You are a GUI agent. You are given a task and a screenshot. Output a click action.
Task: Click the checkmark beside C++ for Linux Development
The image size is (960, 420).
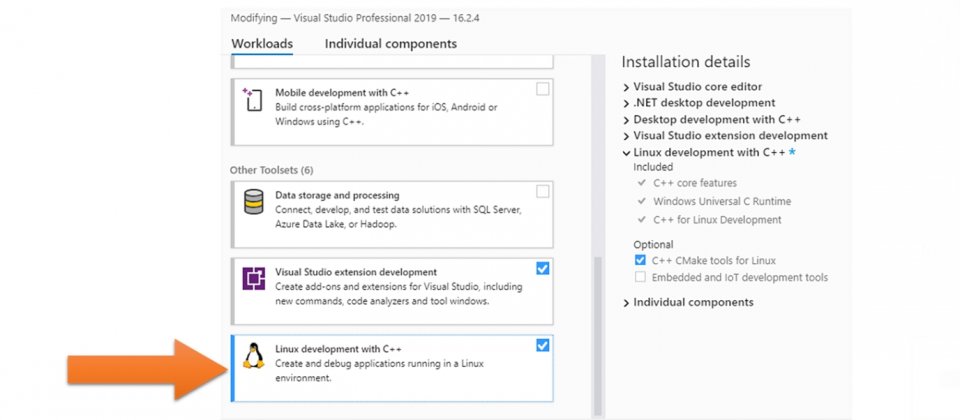click(x=642, y=219)
